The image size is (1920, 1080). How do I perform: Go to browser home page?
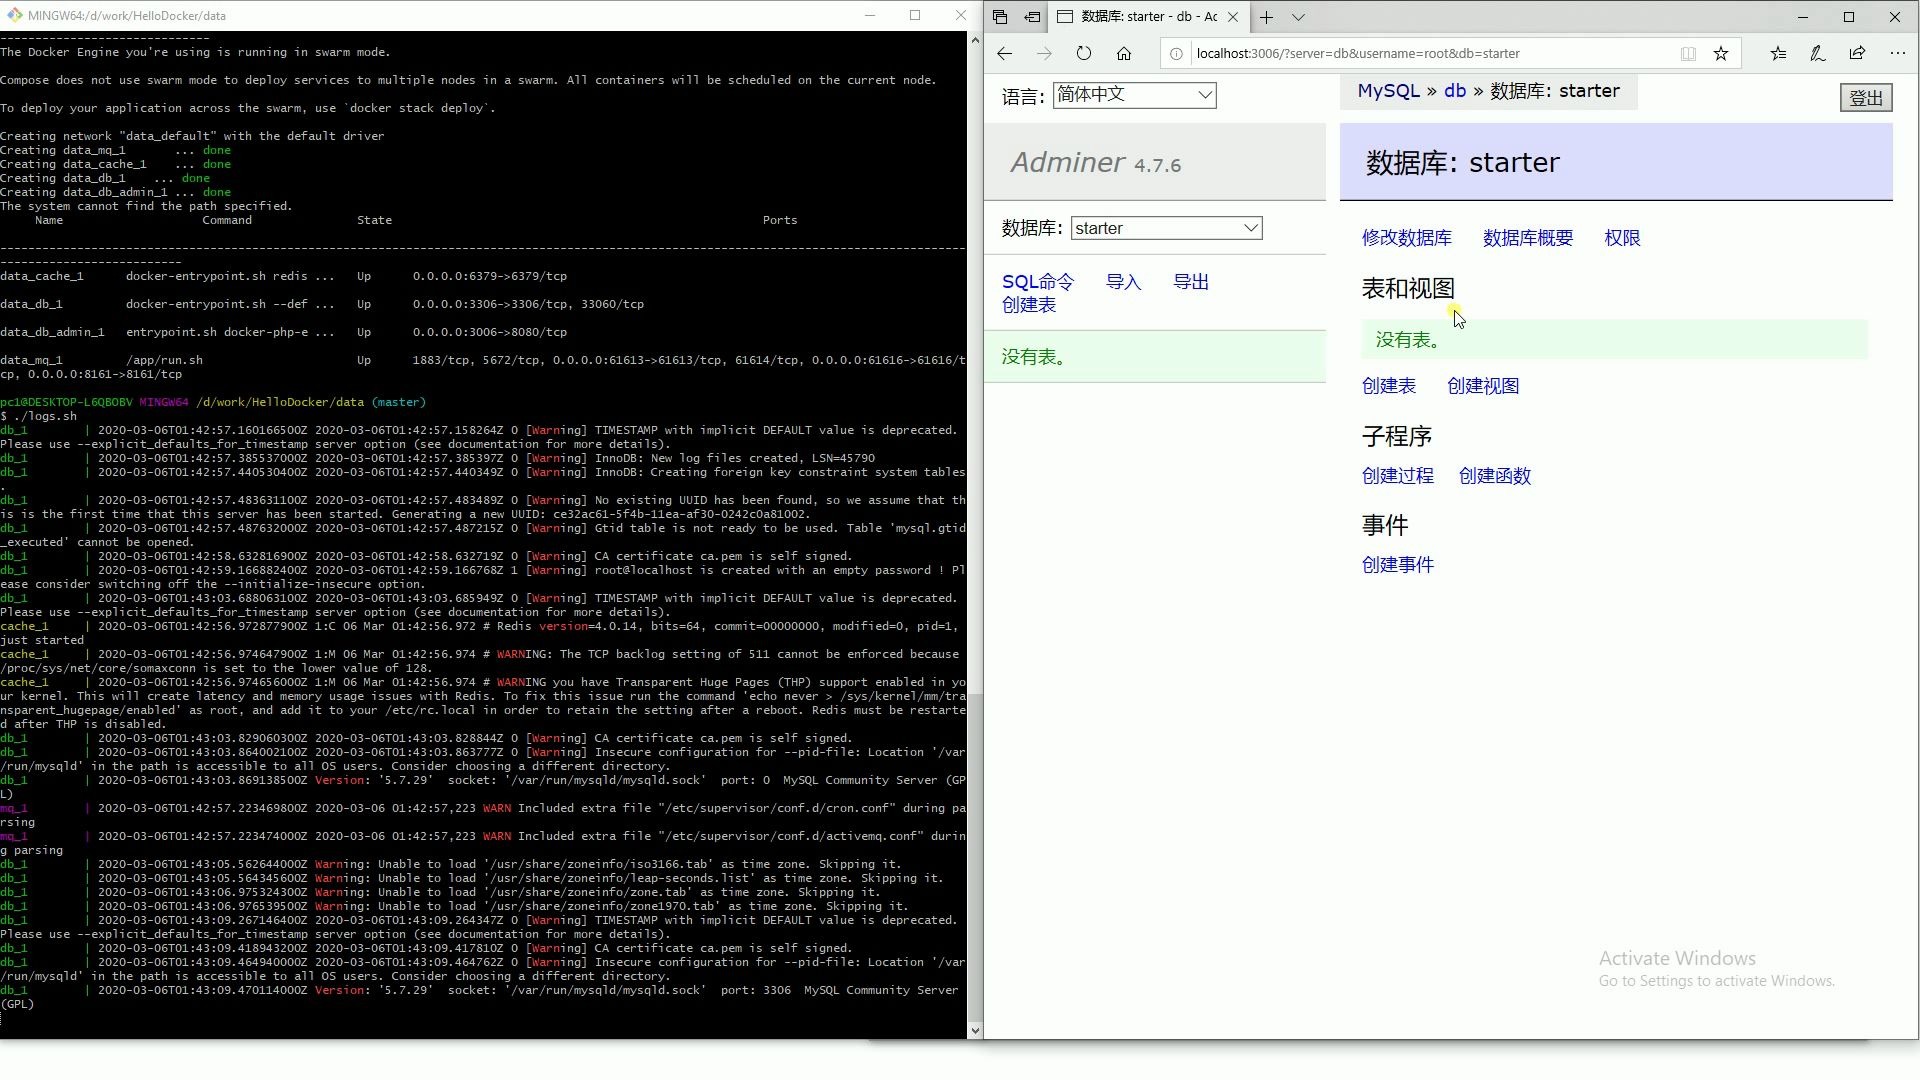pyautogui.click(x=1124, y=54)
